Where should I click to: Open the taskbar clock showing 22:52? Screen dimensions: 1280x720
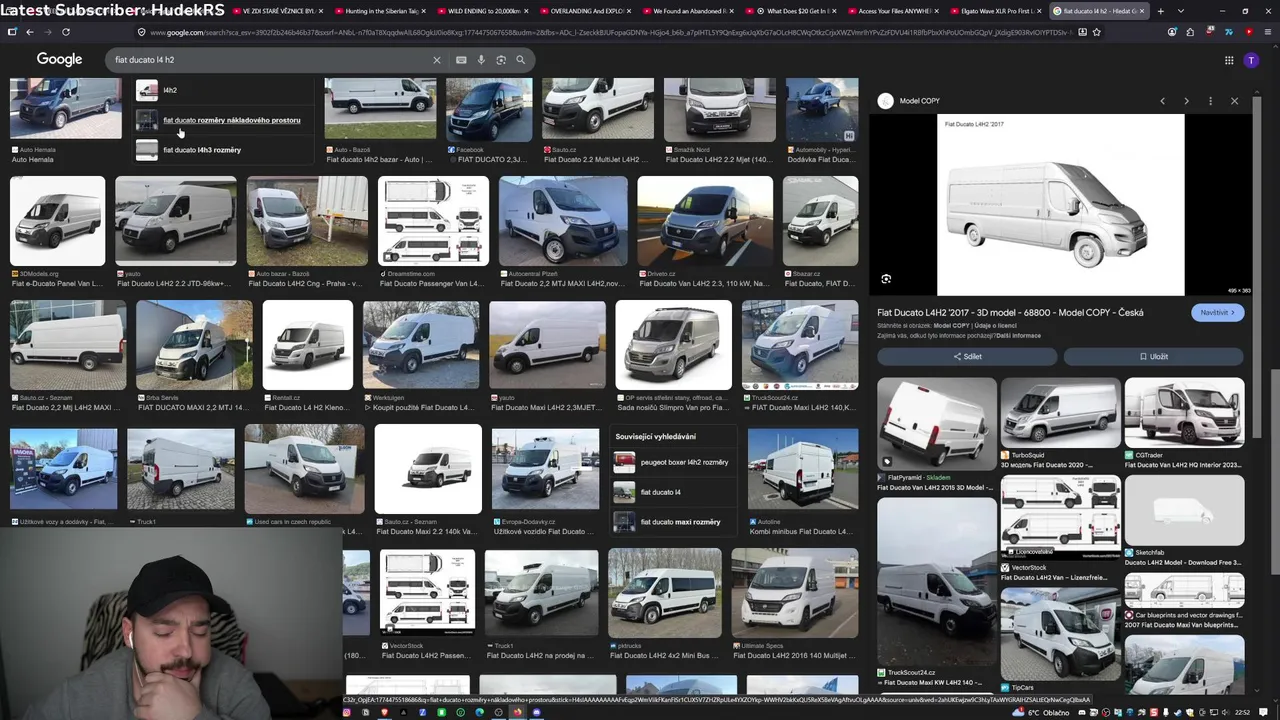[x=1242, y=712]
